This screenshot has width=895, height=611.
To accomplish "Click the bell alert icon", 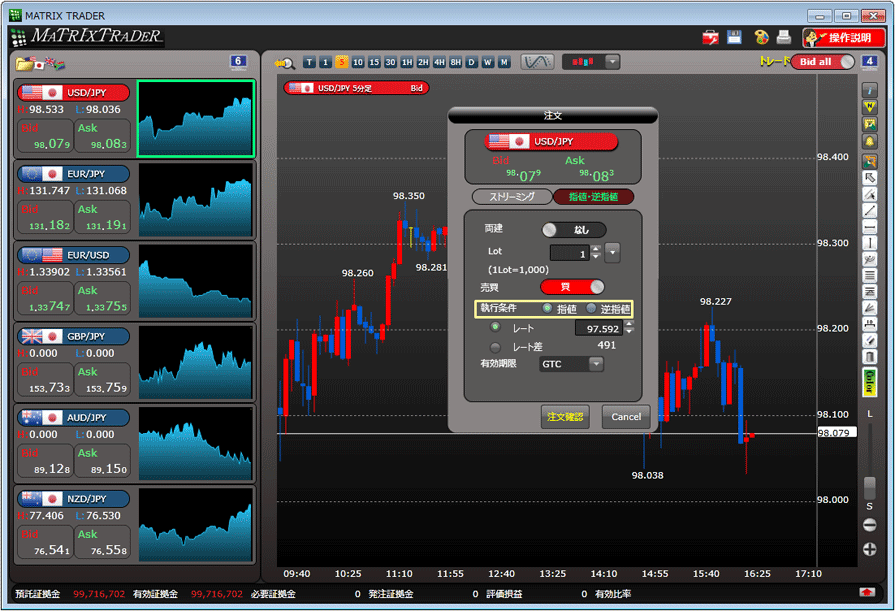I will [869, 141].
